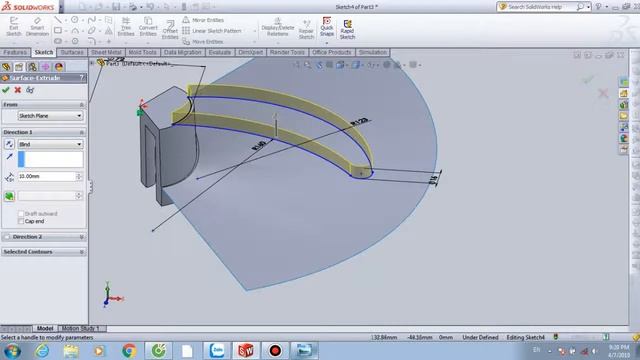Open the Motion Study 1 tab
This screenshot has width=640, height=360.
click(81, 328)
